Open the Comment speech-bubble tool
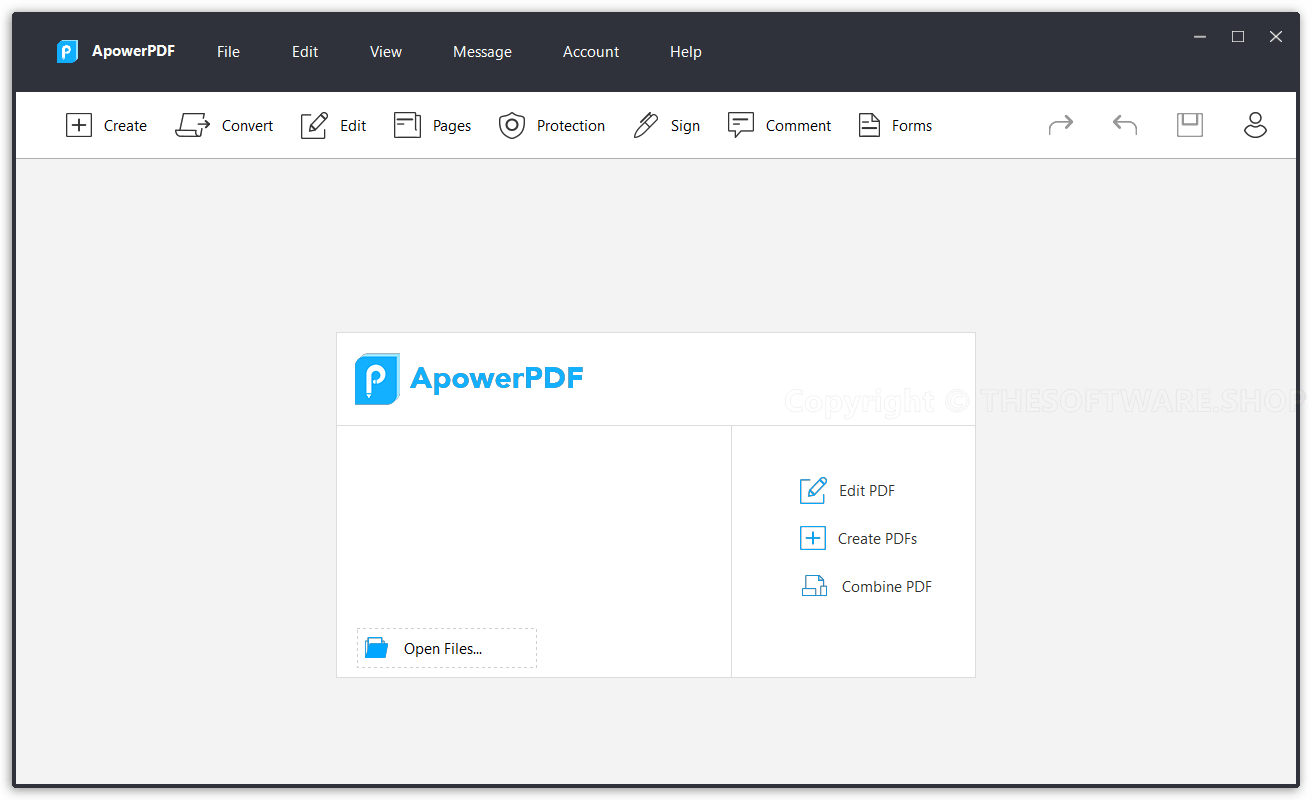1312x800 pixels. (779, 126)
